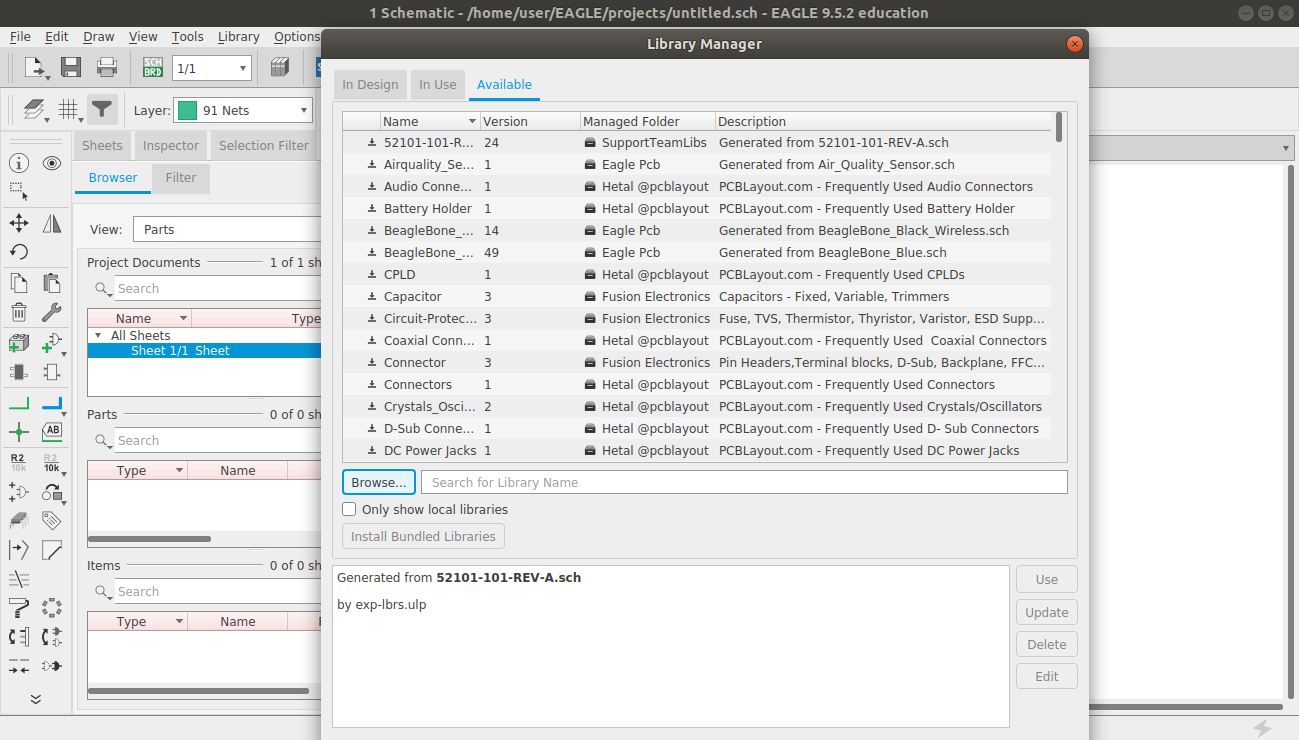
Task: Click the layer color swatch
Action: click(x=187, y=110)
